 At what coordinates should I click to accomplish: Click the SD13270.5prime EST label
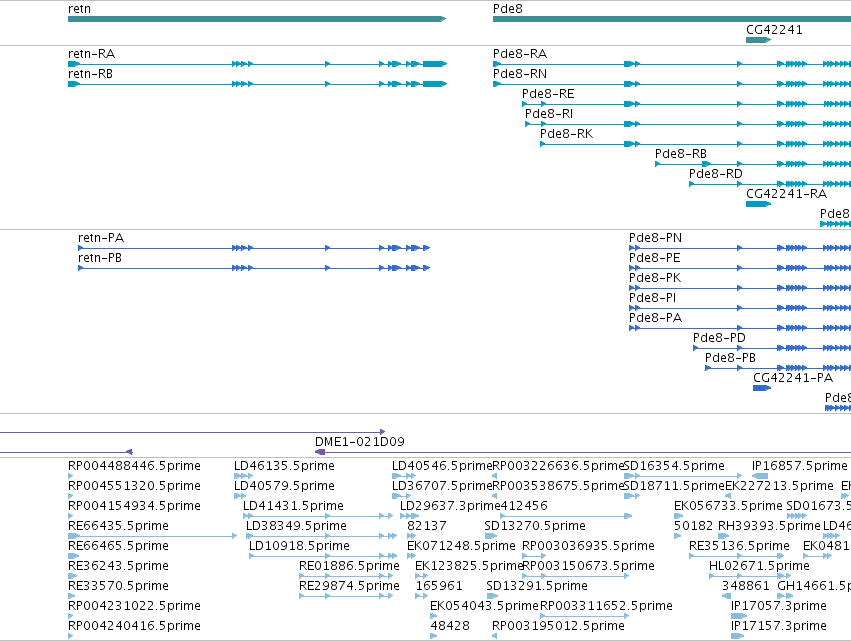click(535, 526)
